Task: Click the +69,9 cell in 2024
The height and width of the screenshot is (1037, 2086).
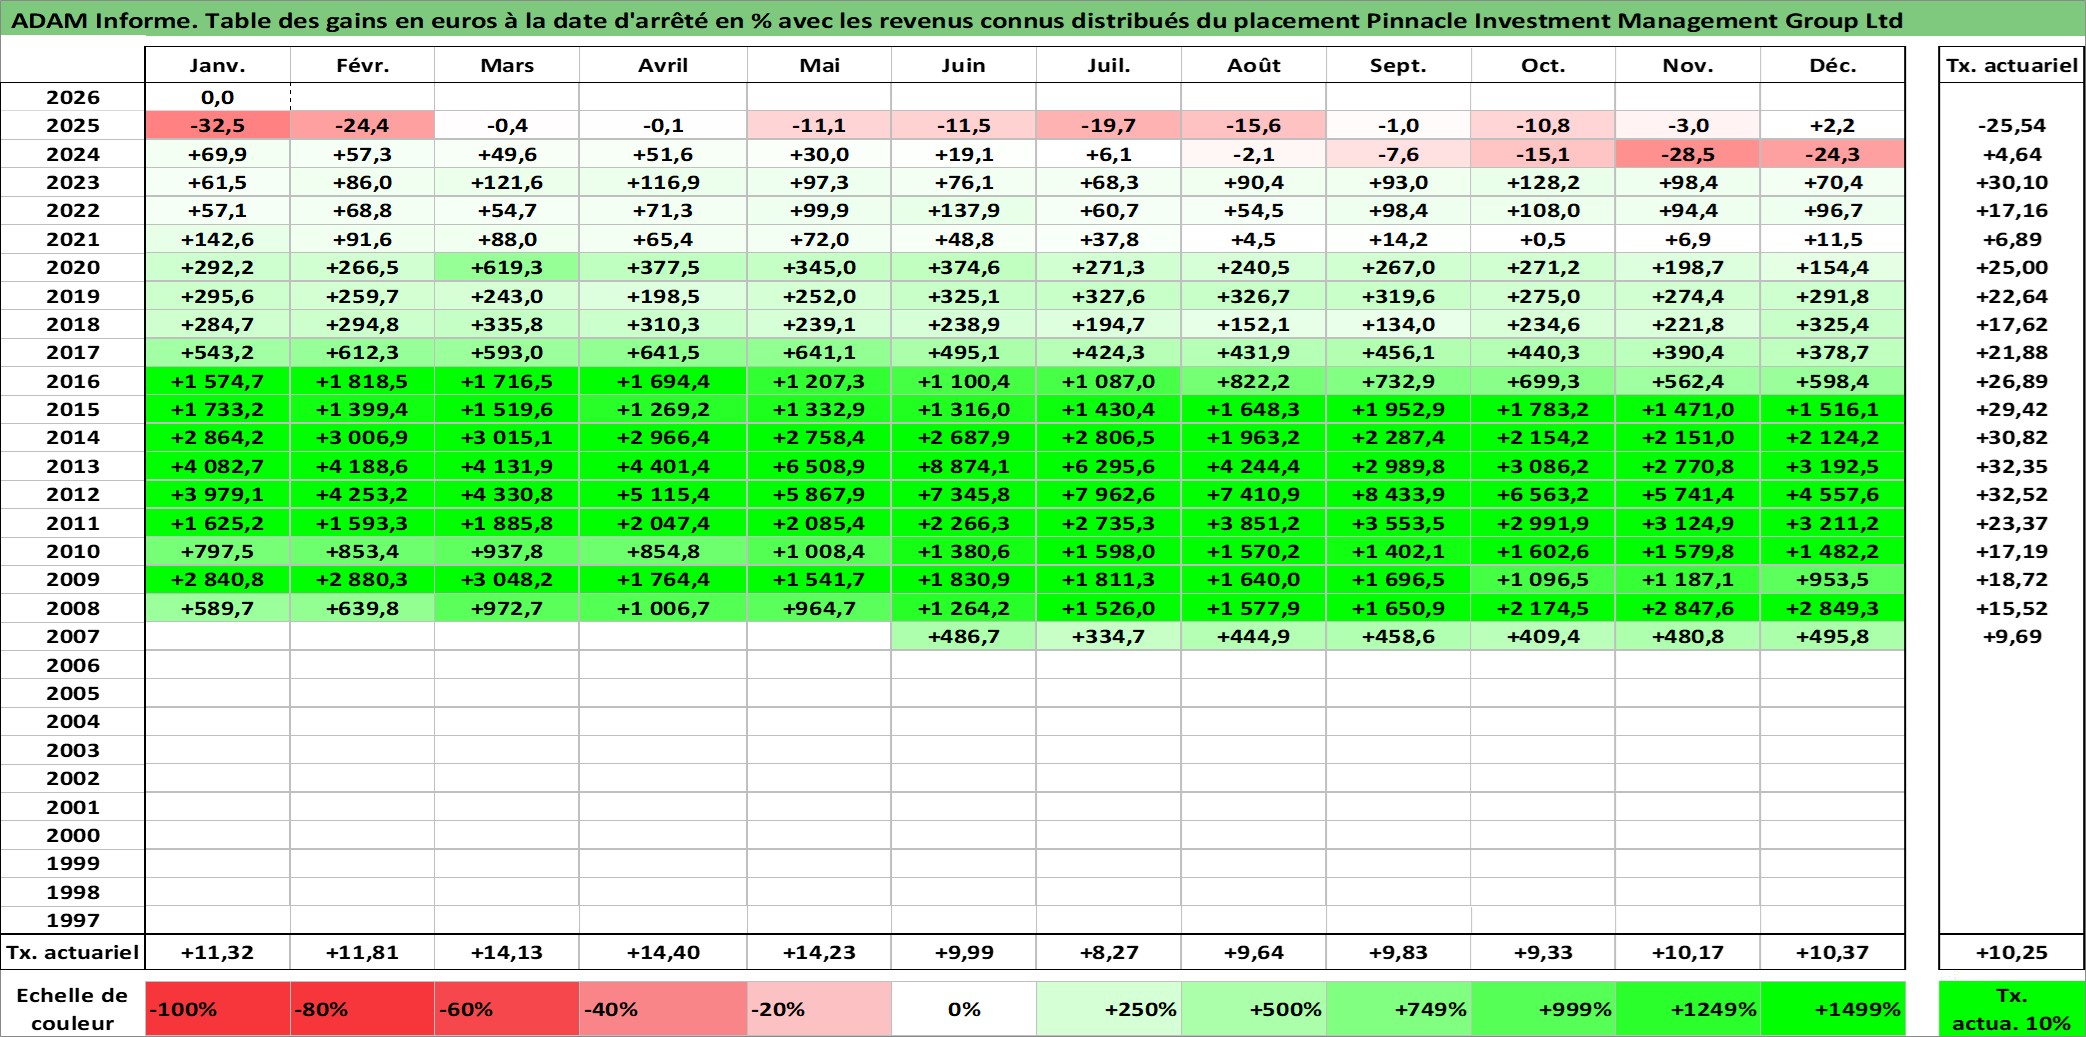Action: click(217, 154)
